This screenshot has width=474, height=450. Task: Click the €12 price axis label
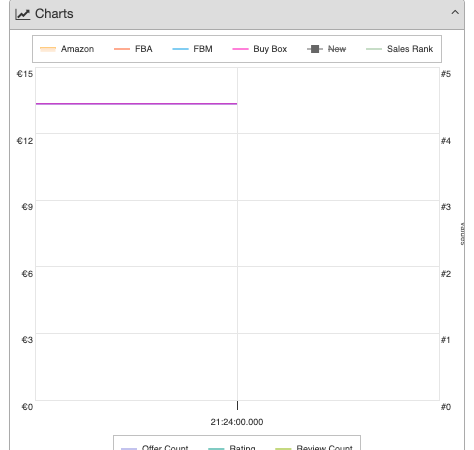(25, 141)
